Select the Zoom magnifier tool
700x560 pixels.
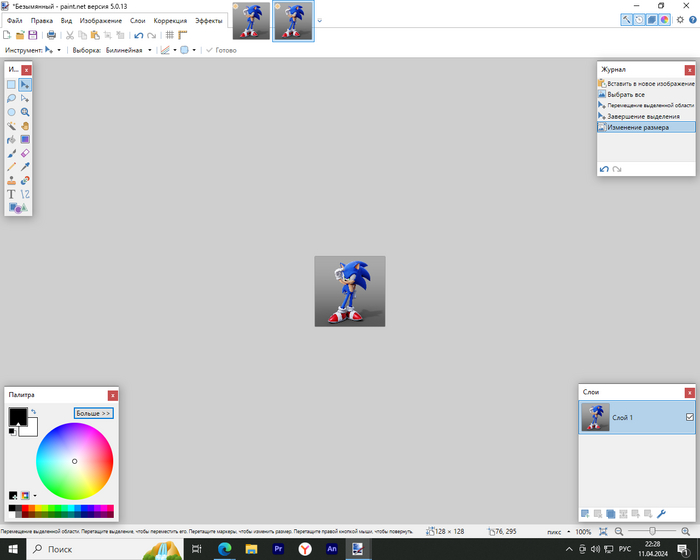click(25, 112)
